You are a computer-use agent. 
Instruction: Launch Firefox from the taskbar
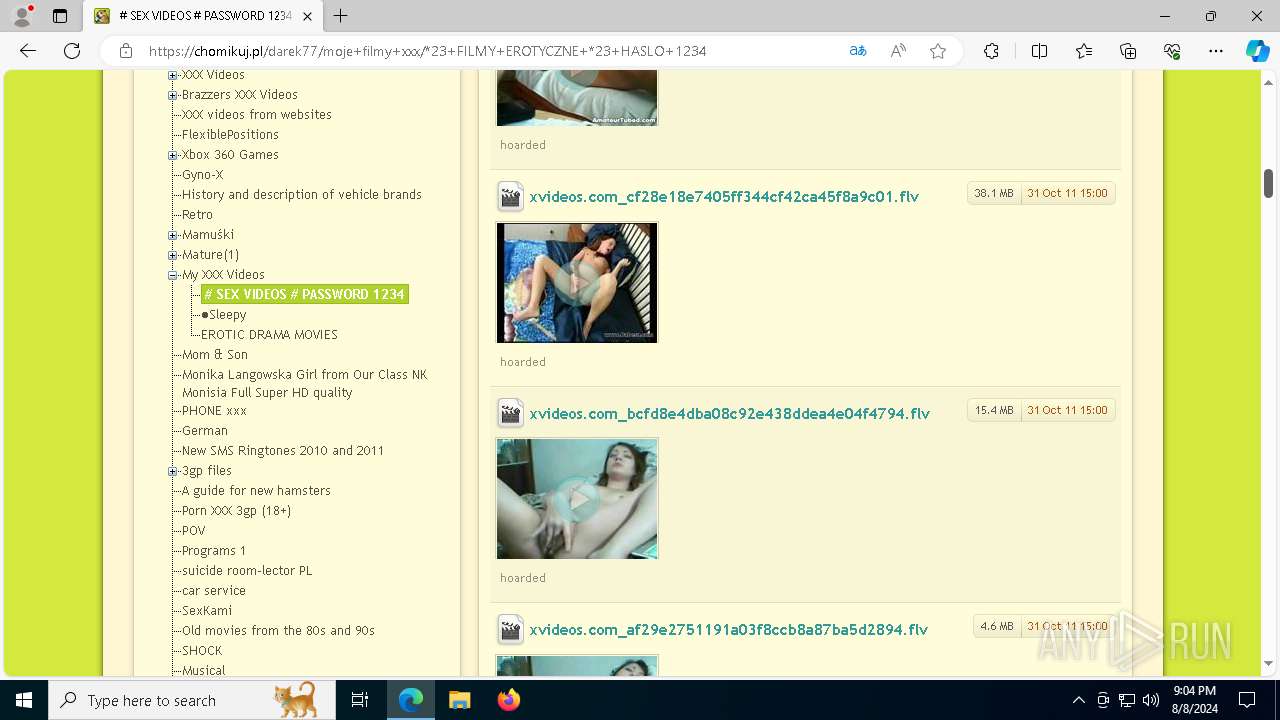pos(509,700)
